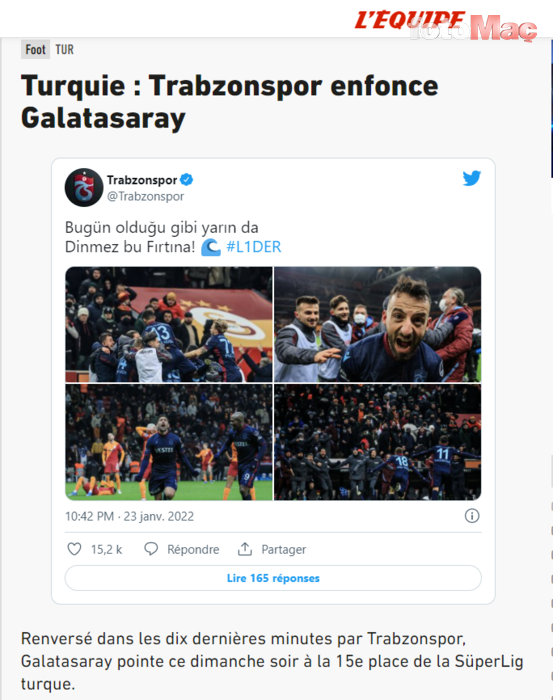
Task: Click the verified badge next to Trabzonspor
Action: (x=187, y=180)
